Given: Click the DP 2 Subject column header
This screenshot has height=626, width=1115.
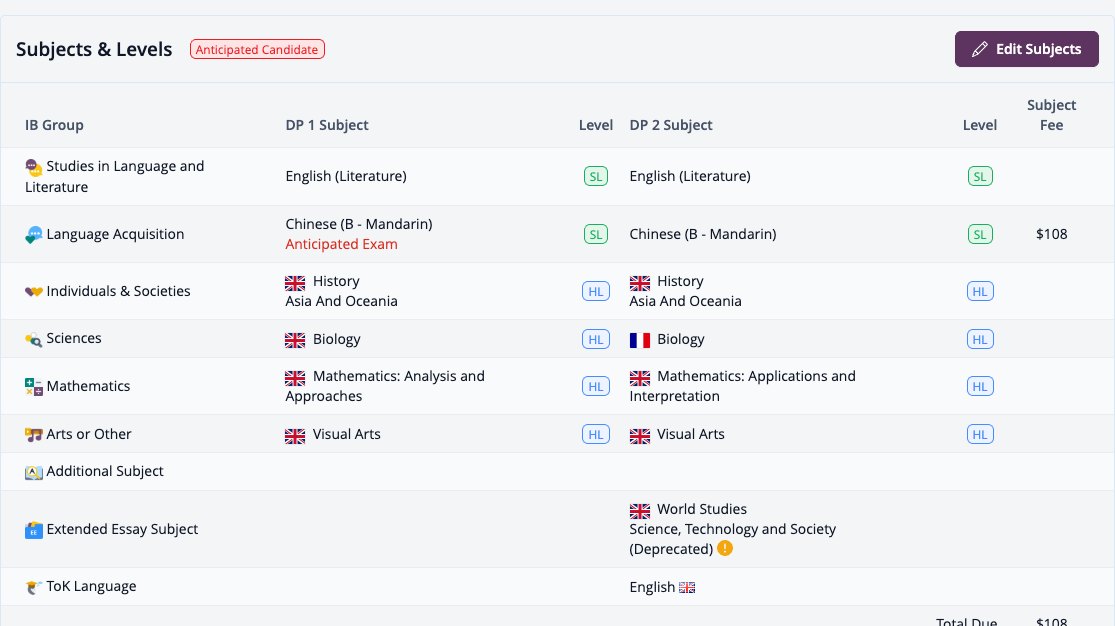Looking at the screenshot, I should coord(671,125).
